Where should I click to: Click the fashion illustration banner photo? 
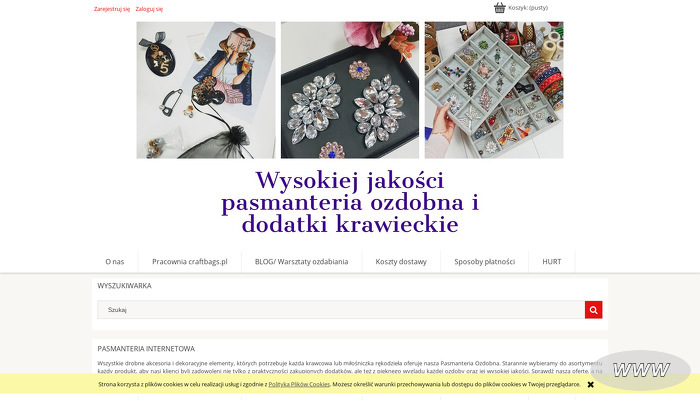(206, 90)
